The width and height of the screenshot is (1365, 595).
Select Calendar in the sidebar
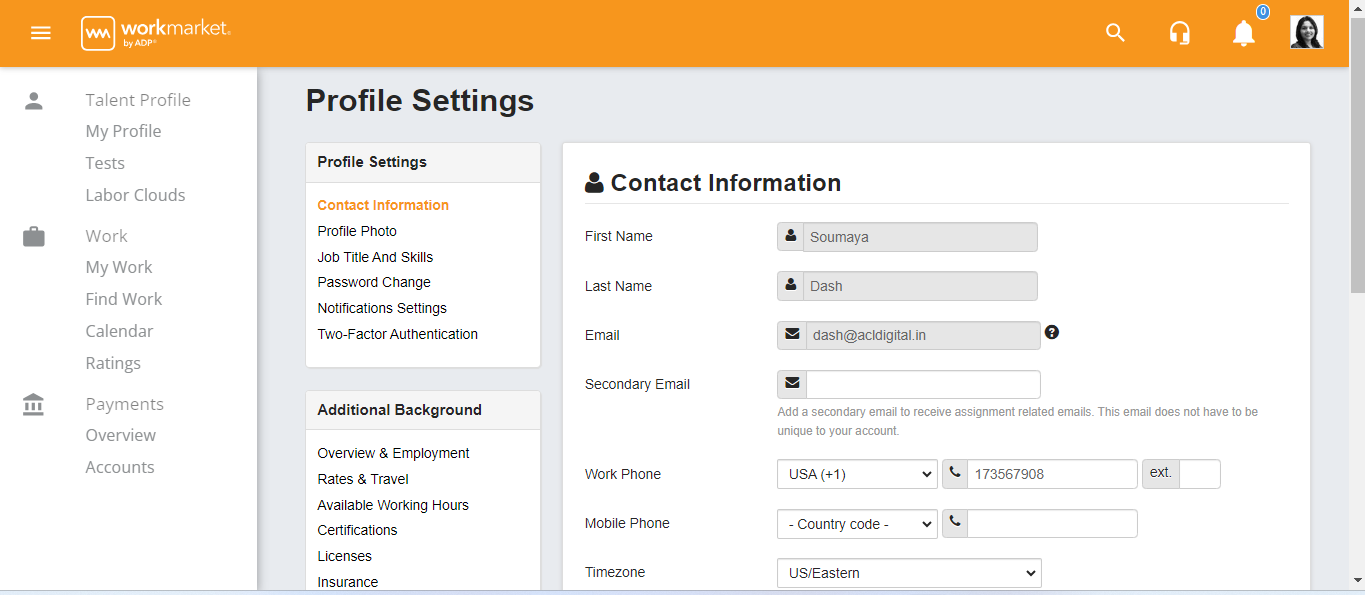click(x=119, y=330)
